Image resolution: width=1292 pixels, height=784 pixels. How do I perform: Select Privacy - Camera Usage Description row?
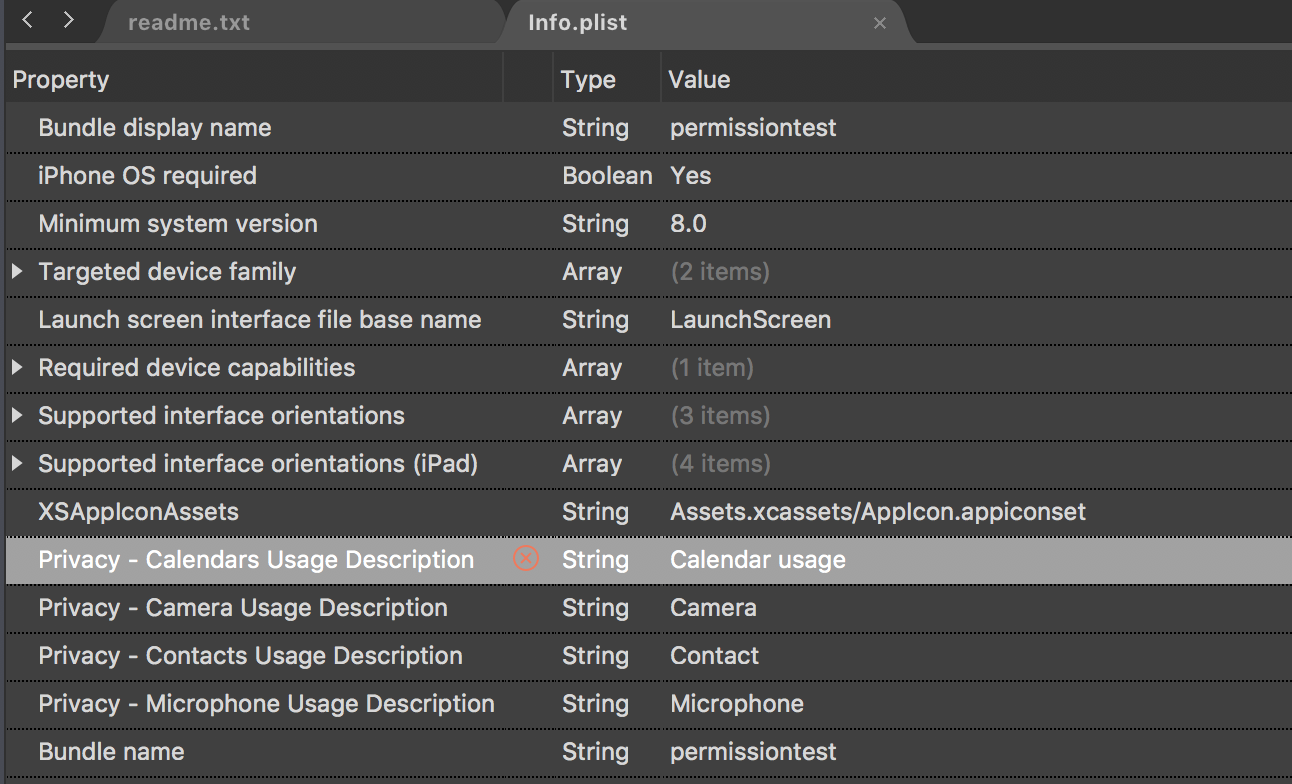(x=243, y=608)
